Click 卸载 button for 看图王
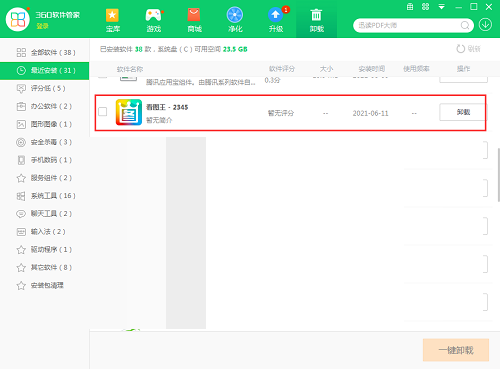 point(463,112)
